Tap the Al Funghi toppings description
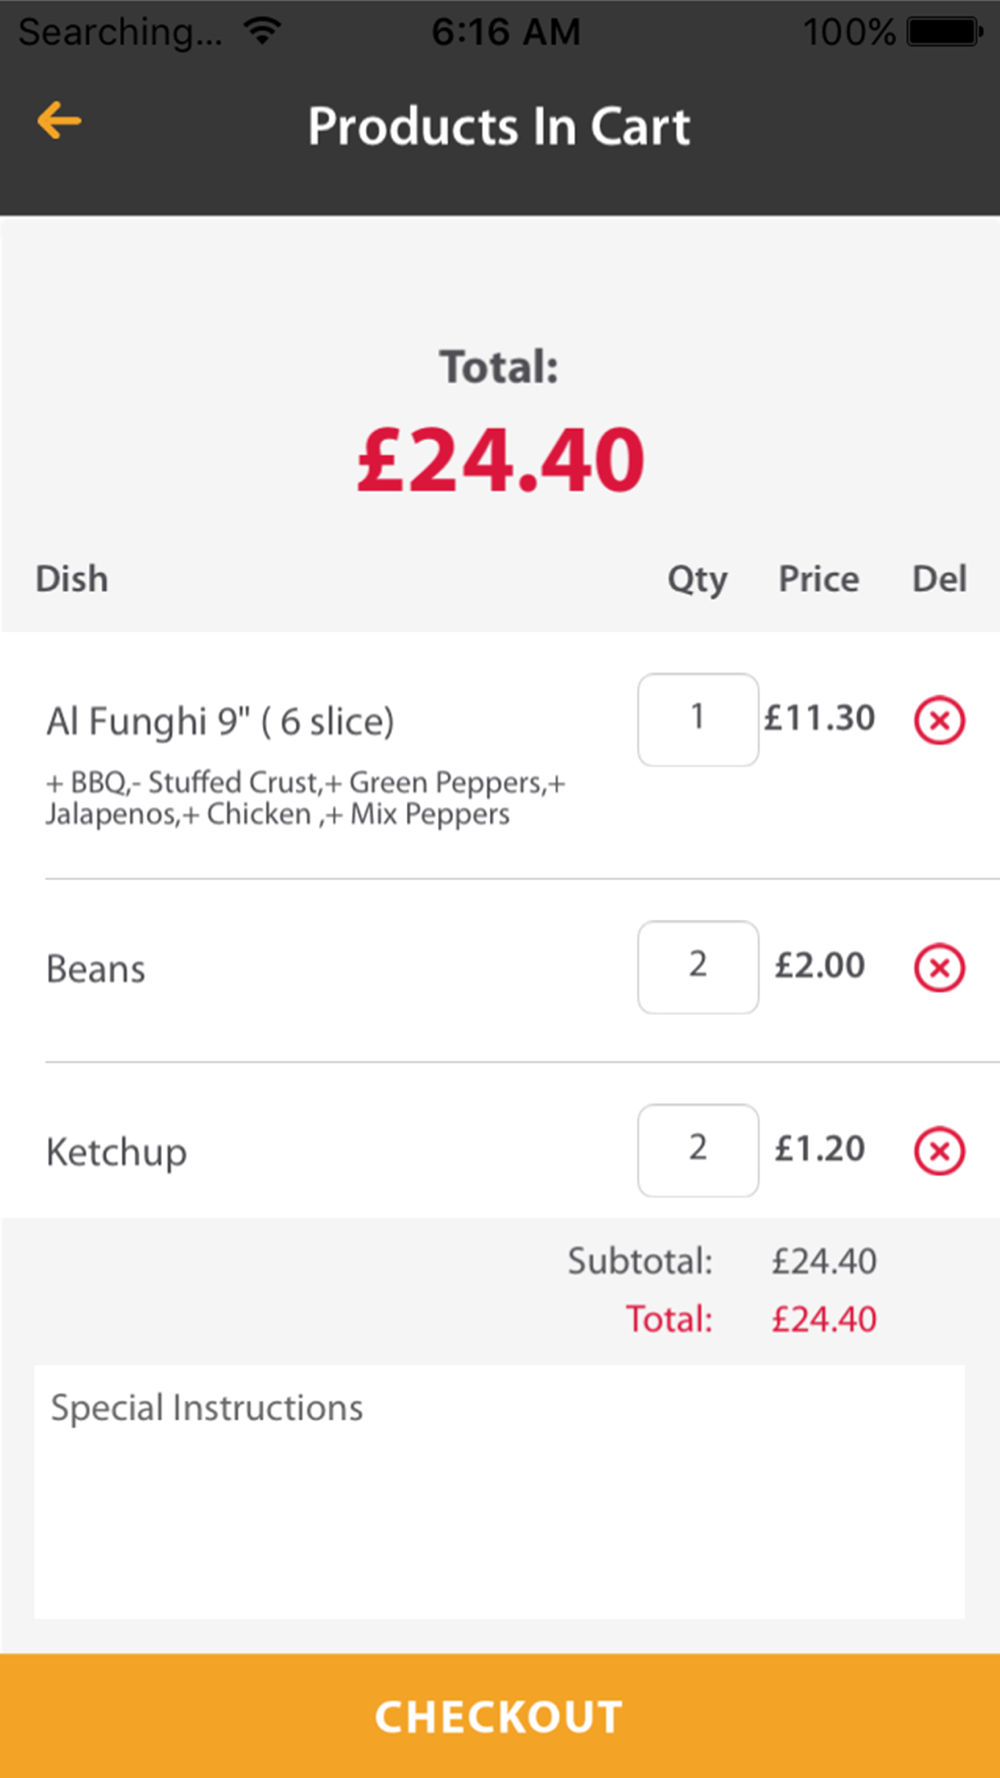Viewport: 1000px width, 1778px height. click(x=305, y=798)
